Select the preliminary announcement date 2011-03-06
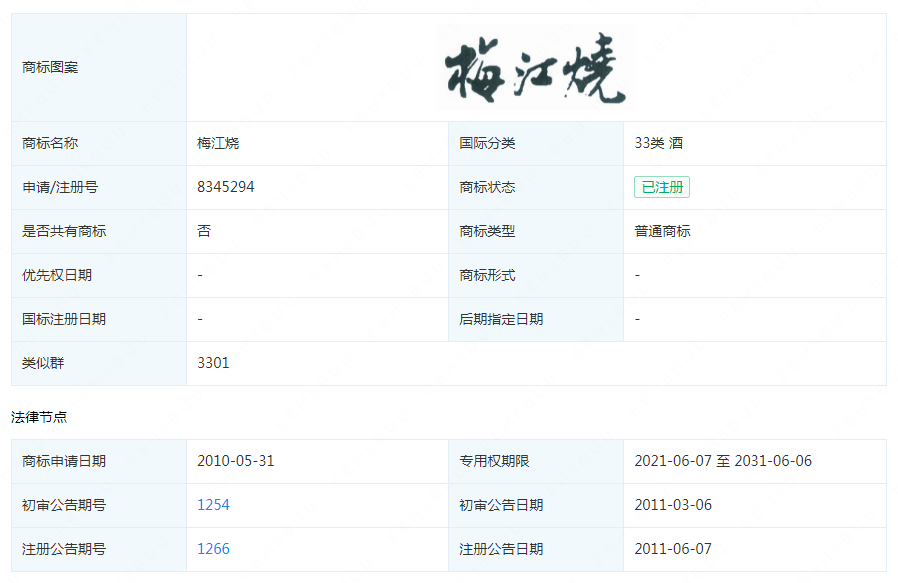The height and width of the screenshot is (583, 898). [x=673, y=505]
